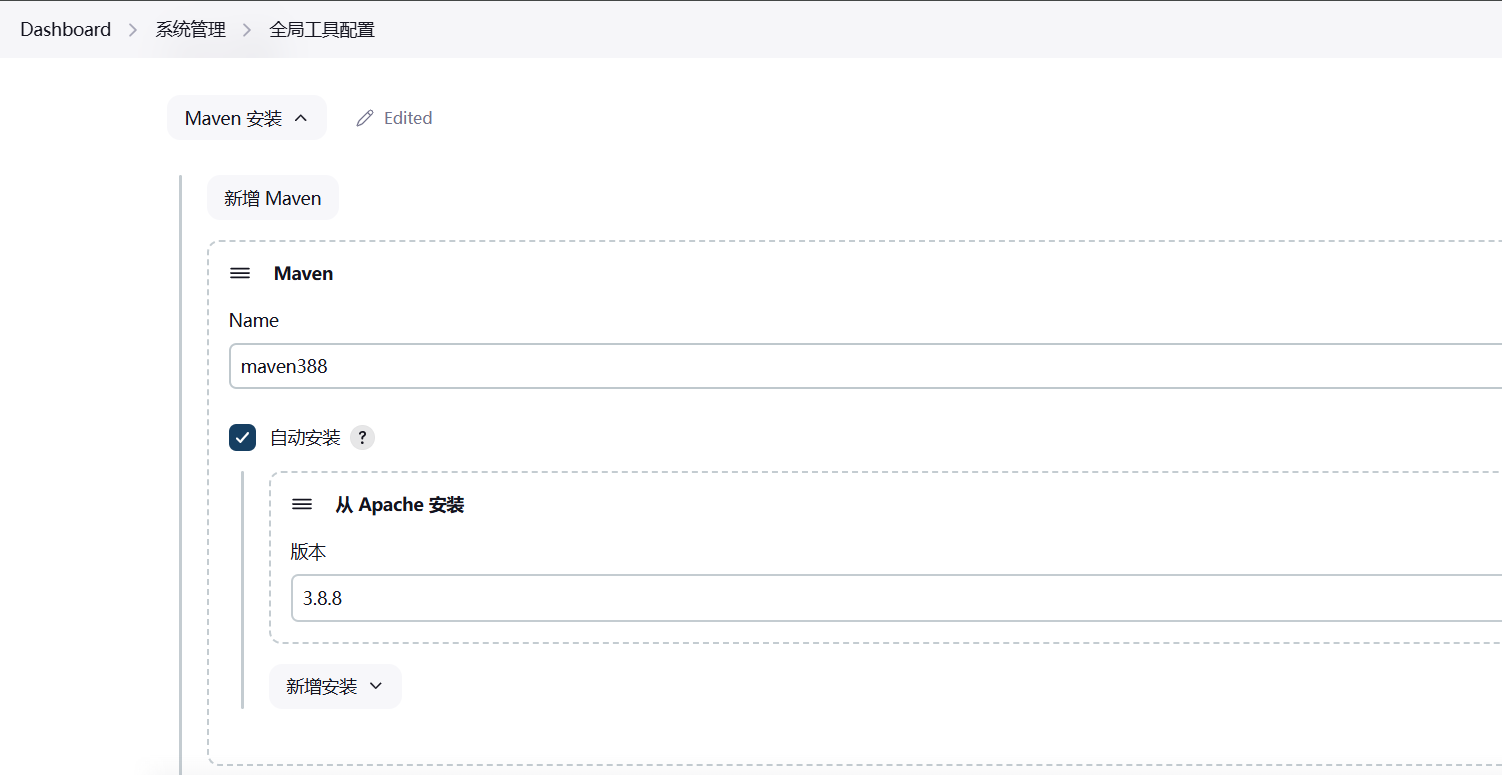Click the 版本 field label

(x=308, y=552)
